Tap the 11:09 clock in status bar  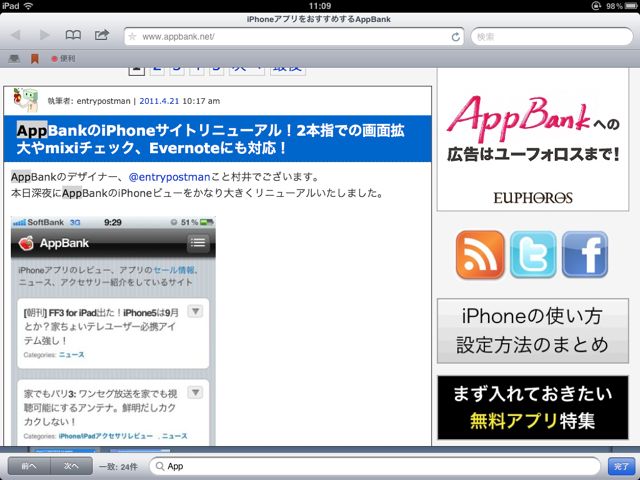pyautogui.click(x=320, y=6)
